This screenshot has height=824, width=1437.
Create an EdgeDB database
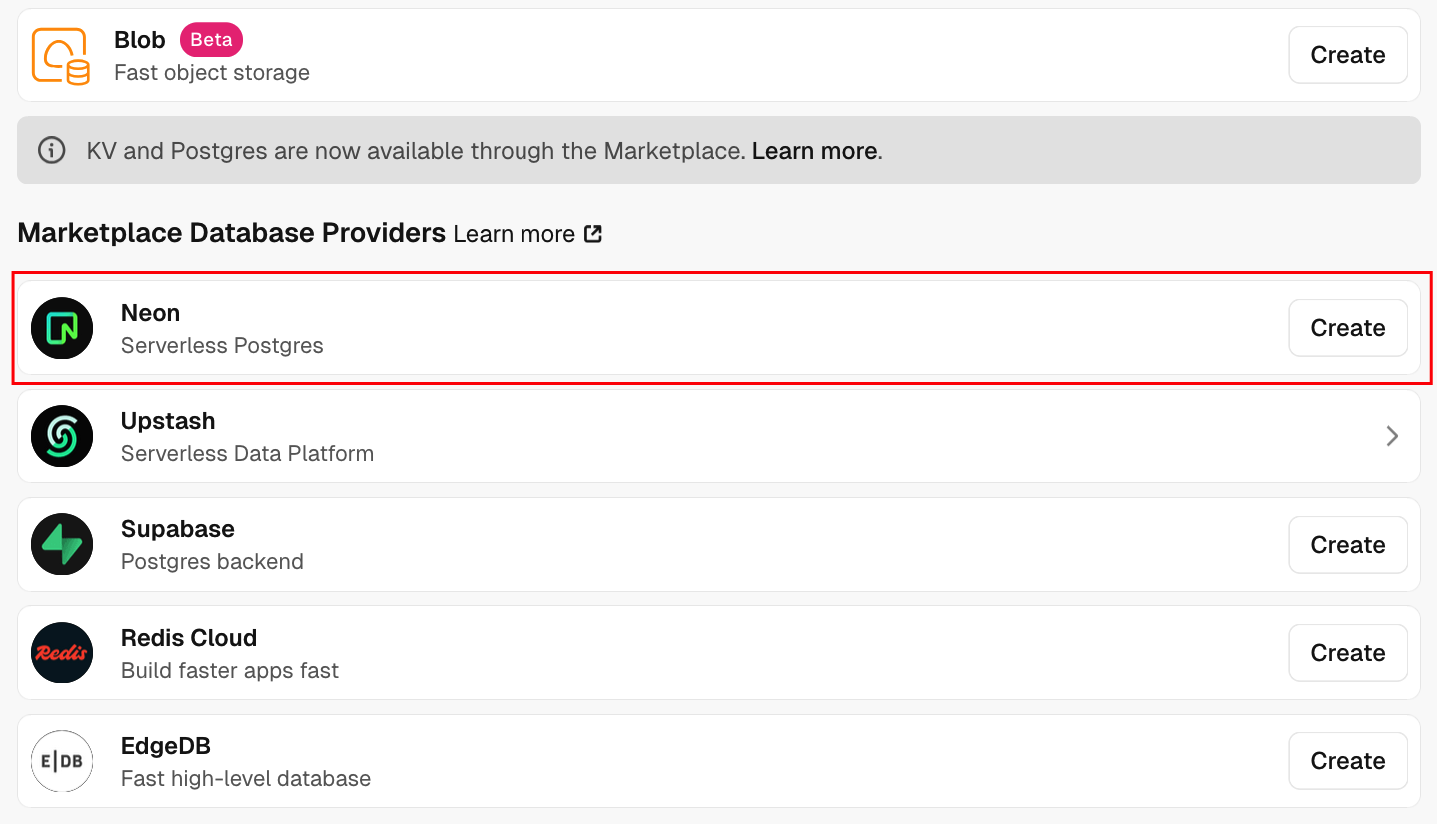coord(1347,761)
